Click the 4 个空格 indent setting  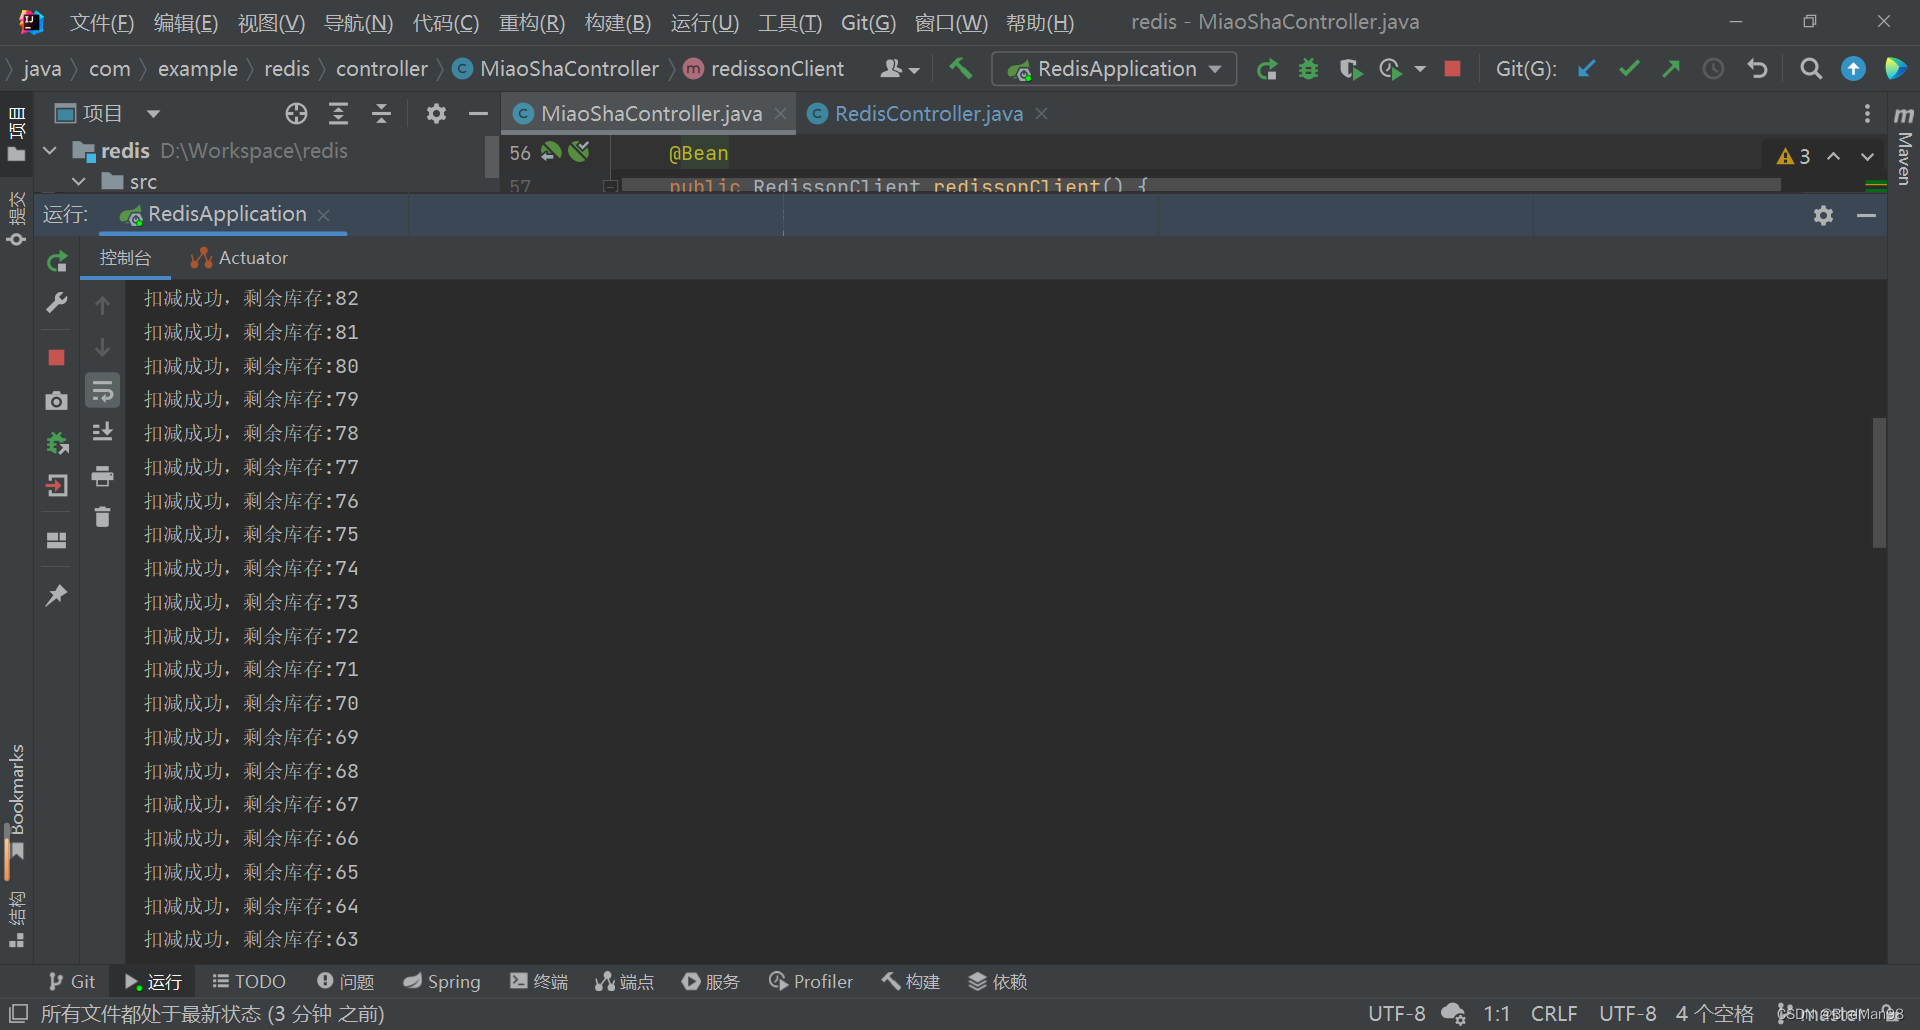(x=1715, y=1014)
